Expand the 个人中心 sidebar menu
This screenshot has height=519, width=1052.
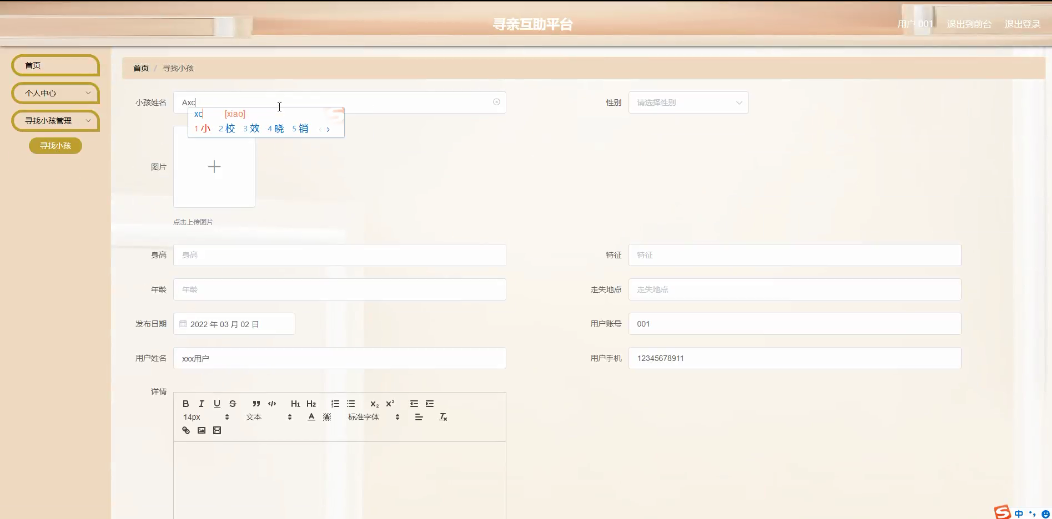pyautogui.click(x=56, y=93)
